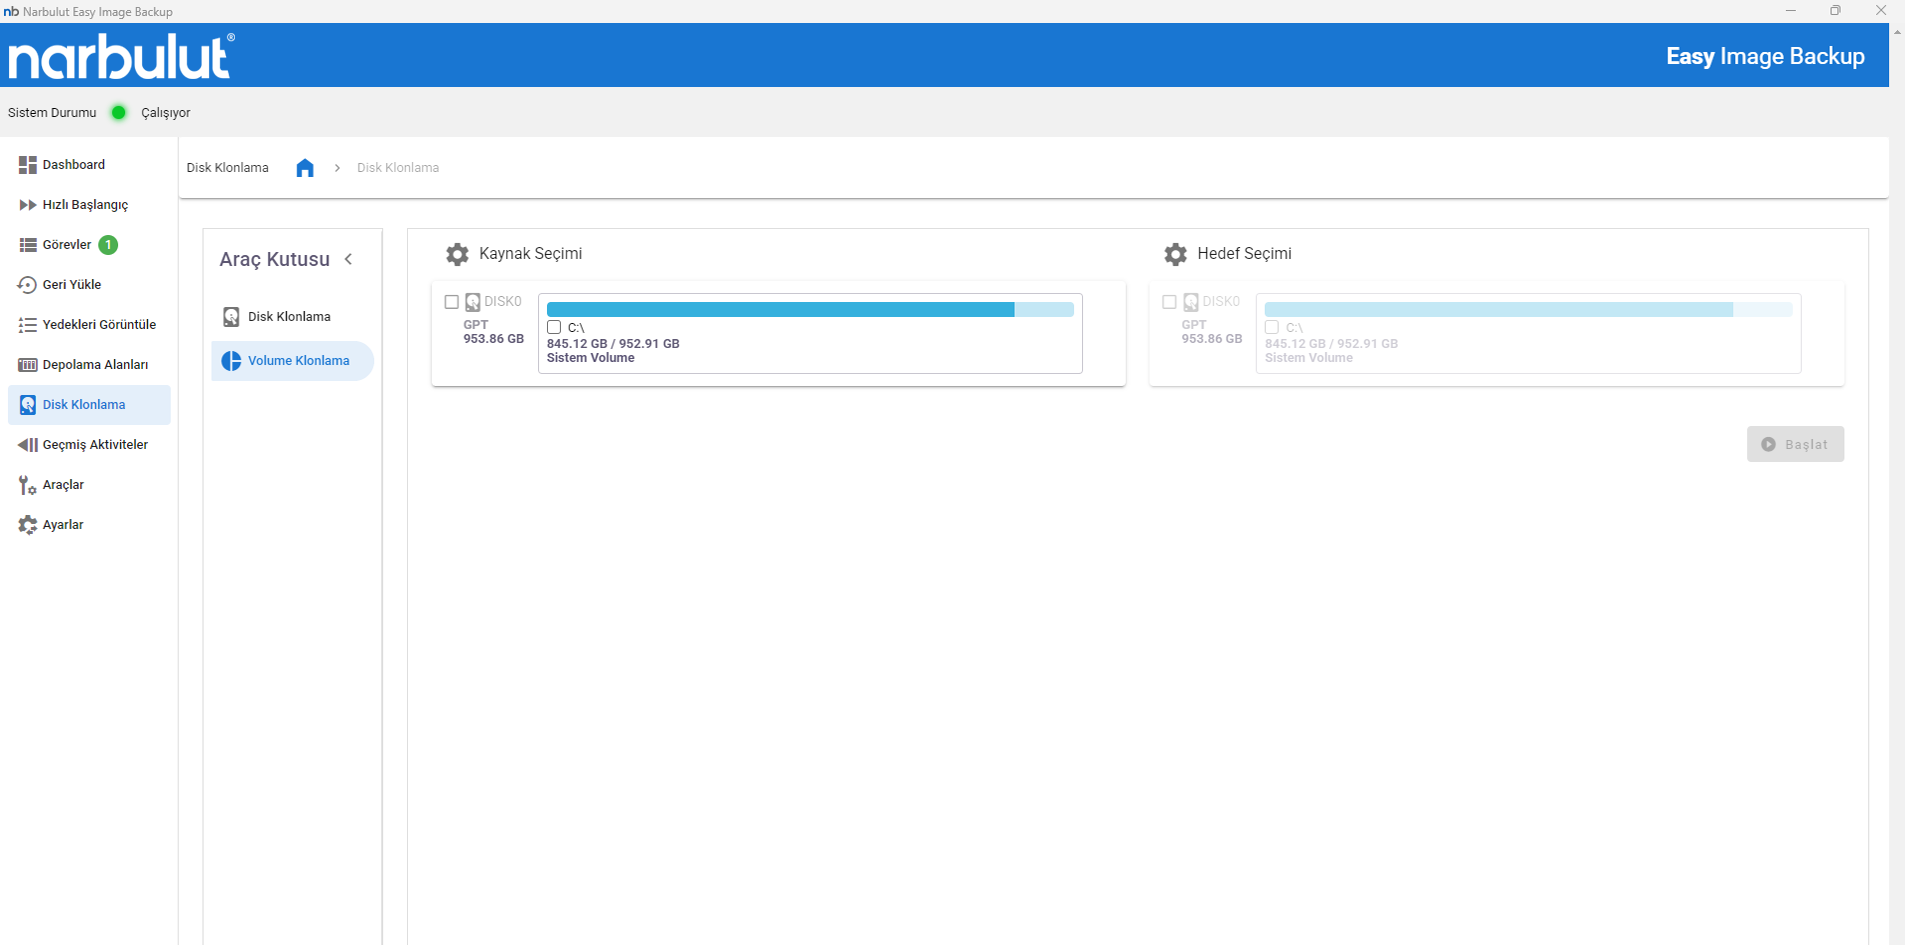Collapse the Araç Kutusu panel

click(349, 260)
